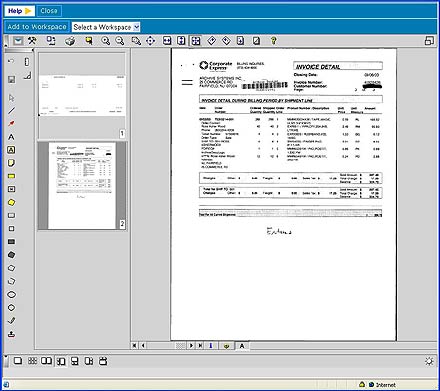The height and width of the screenshot is (391, 440).
Task: Toggle the single page layout view
Action: click(x=18, y=361)
